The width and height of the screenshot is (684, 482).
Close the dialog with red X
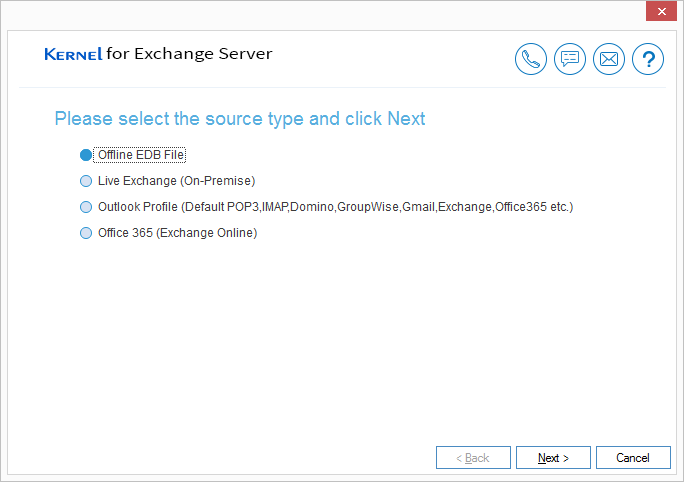tap(661, 11)
